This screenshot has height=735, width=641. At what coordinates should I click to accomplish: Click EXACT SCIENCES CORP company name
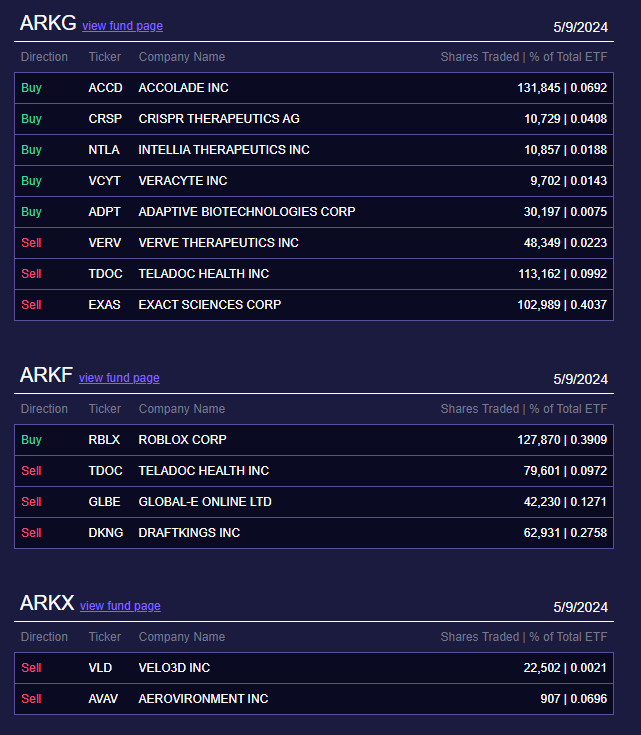(x=210, y=304)
